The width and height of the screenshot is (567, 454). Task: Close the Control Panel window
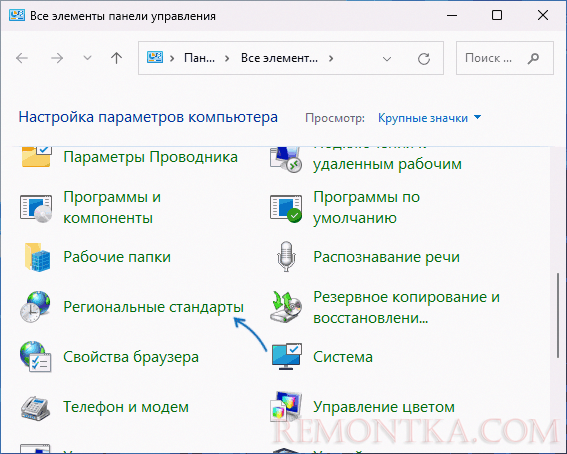543,15
